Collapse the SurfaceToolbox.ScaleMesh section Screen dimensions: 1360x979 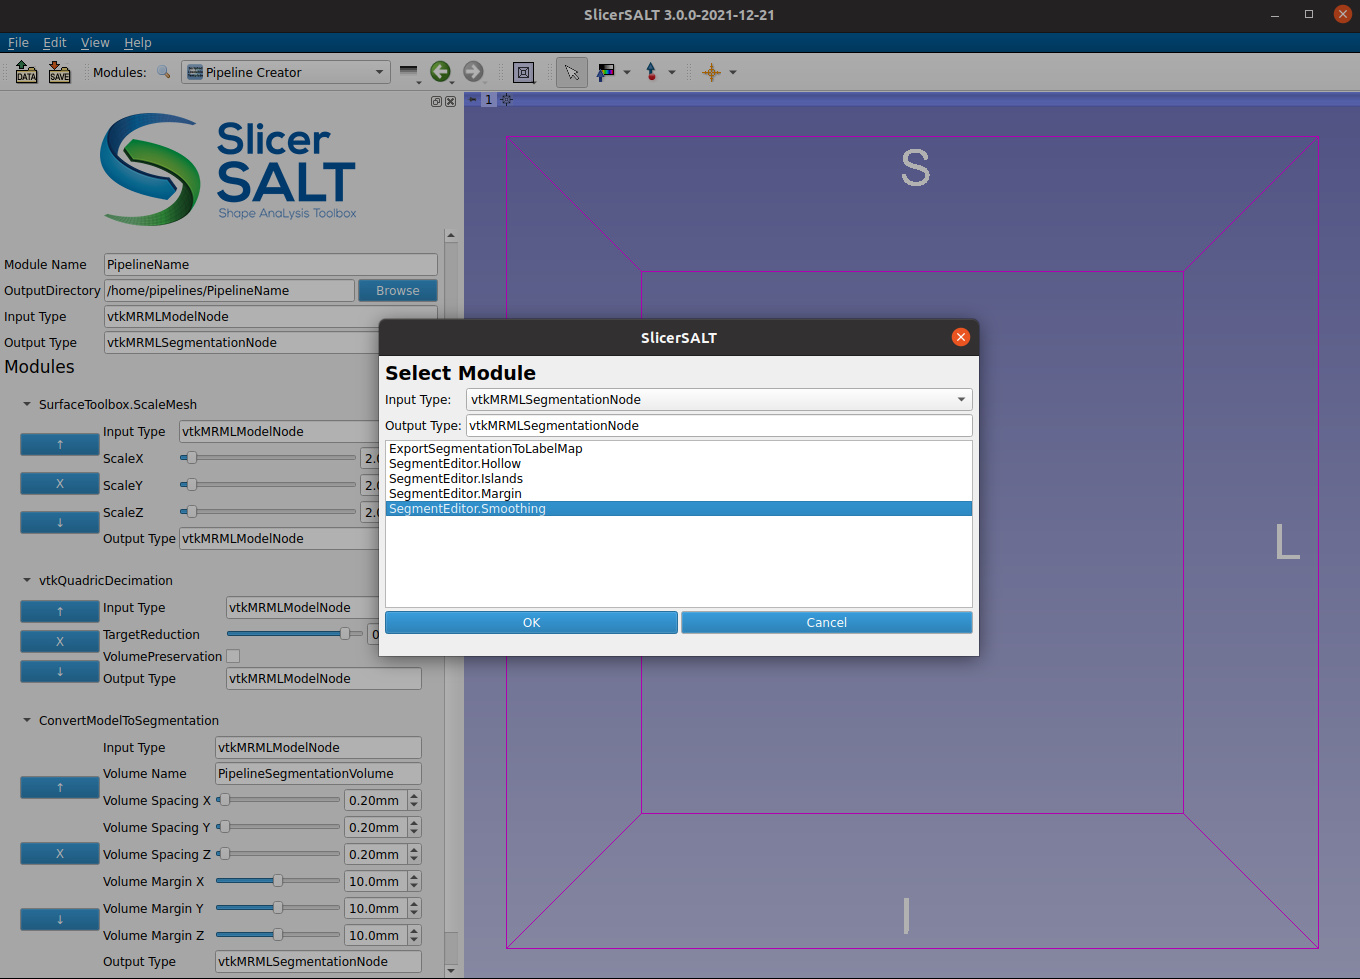point(26,404)
